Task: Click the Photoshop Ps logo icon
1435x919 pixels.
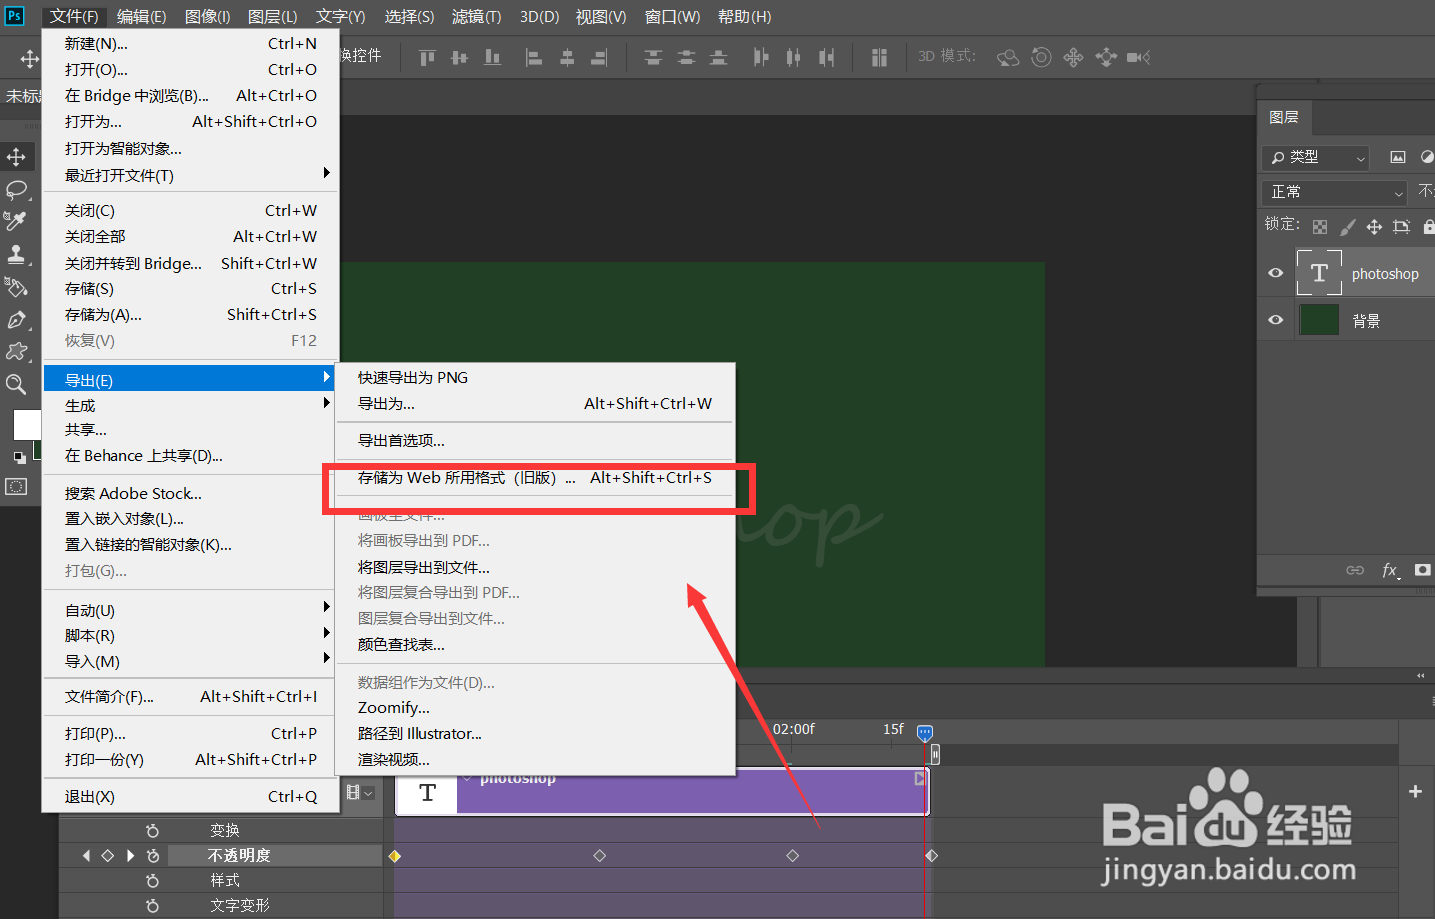Action: click(14, 15)
